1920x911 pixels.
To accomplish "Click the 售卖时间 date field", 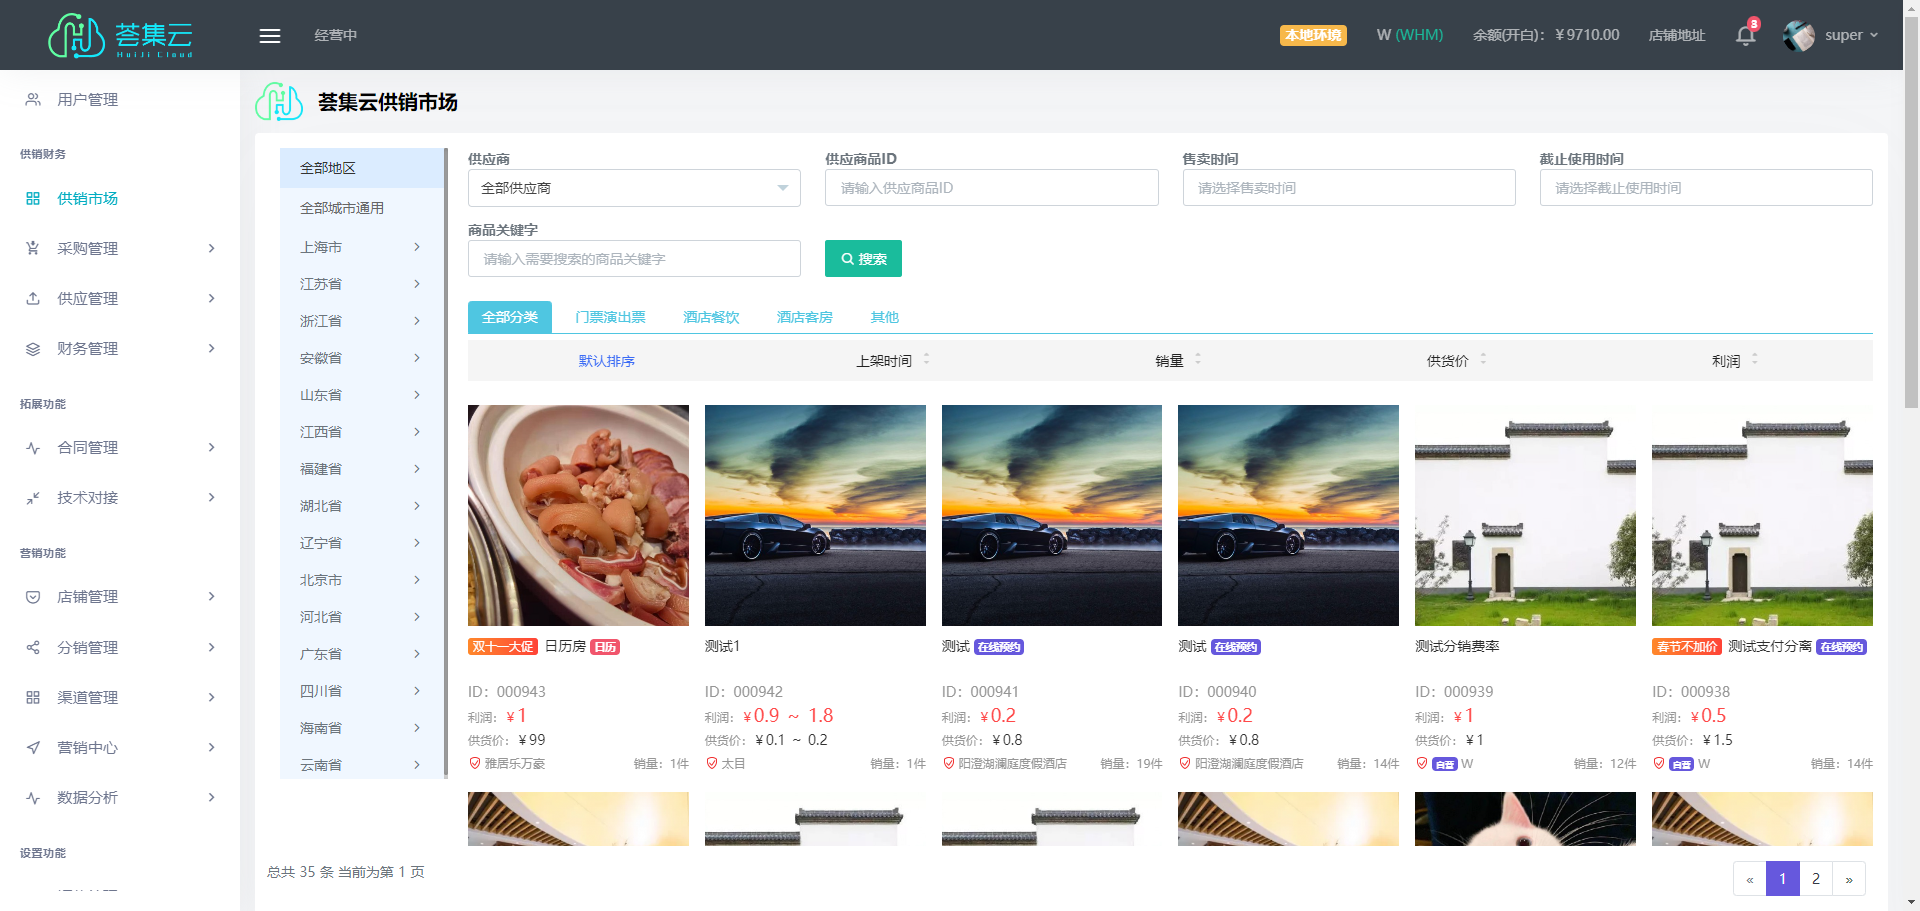I will click(x=1349, y=188).
